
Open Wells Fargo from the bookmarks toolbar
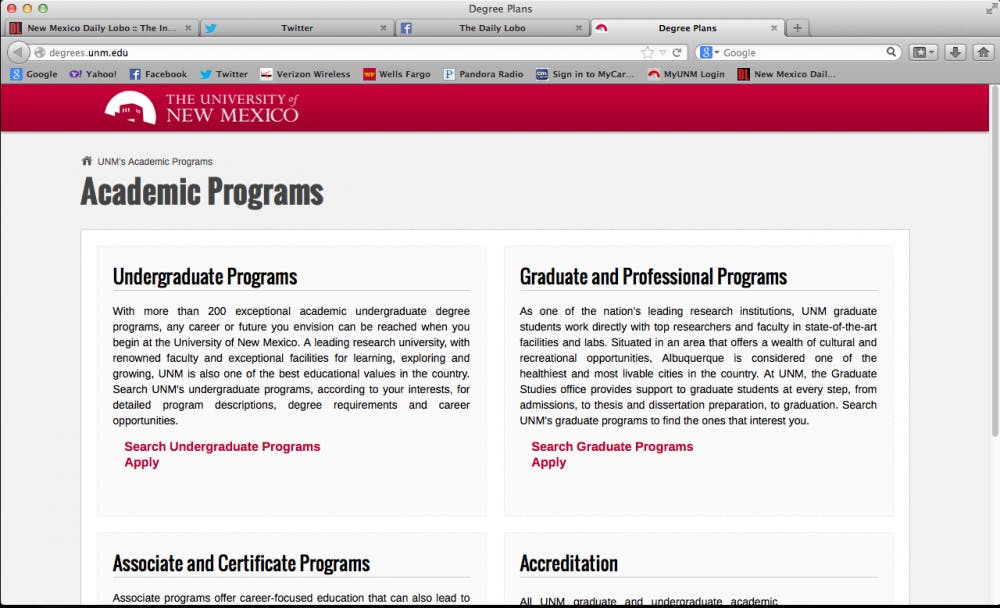pyautogui.click(x=397, y=73)
